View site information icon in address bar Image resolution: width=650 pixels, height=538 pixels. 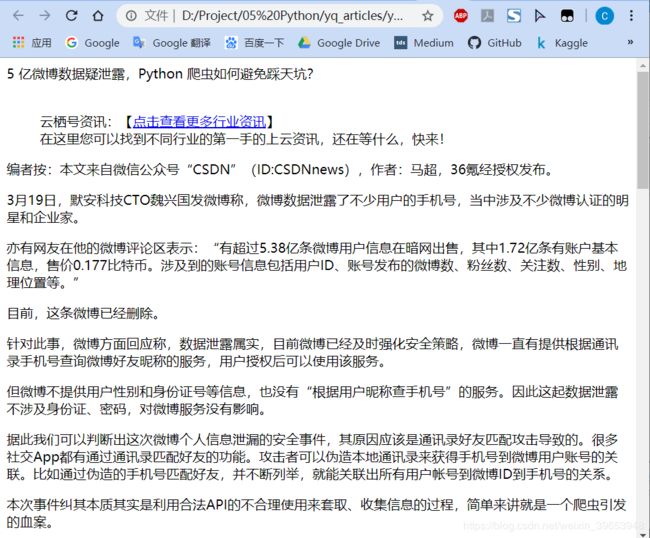131,16
